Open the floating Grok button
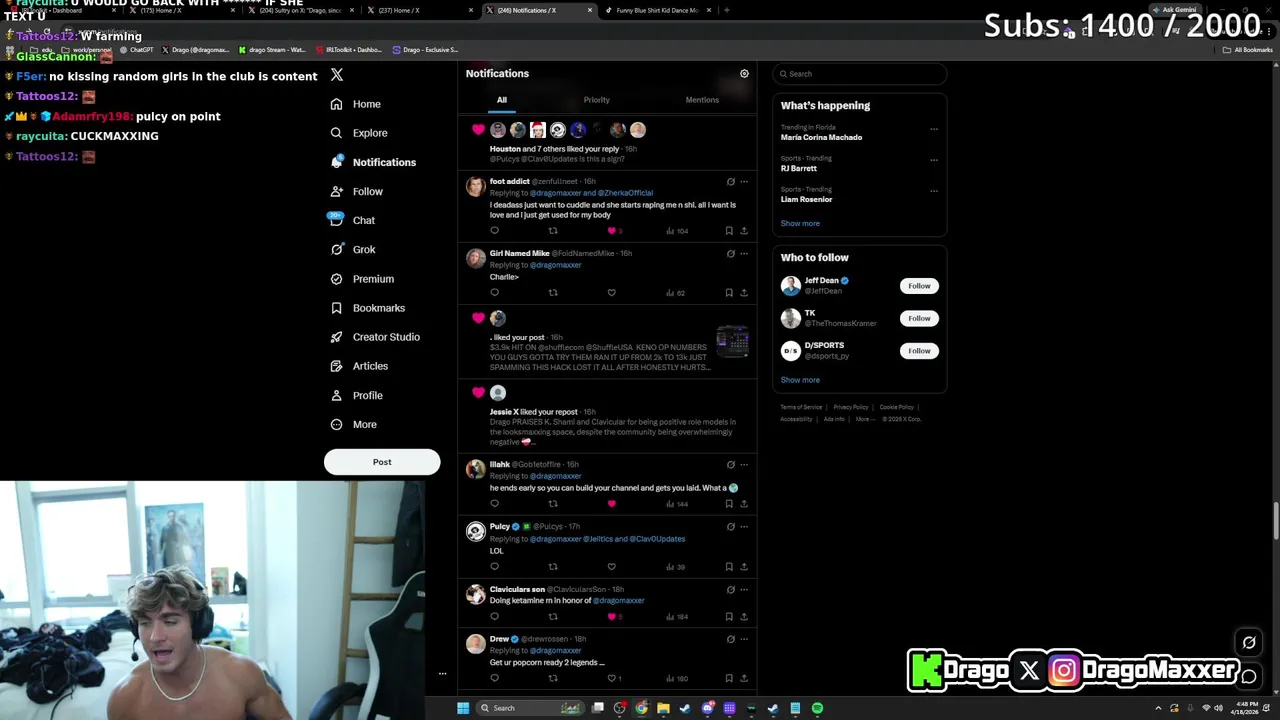The image size is (1280, 720). (x=1249, y=643)
